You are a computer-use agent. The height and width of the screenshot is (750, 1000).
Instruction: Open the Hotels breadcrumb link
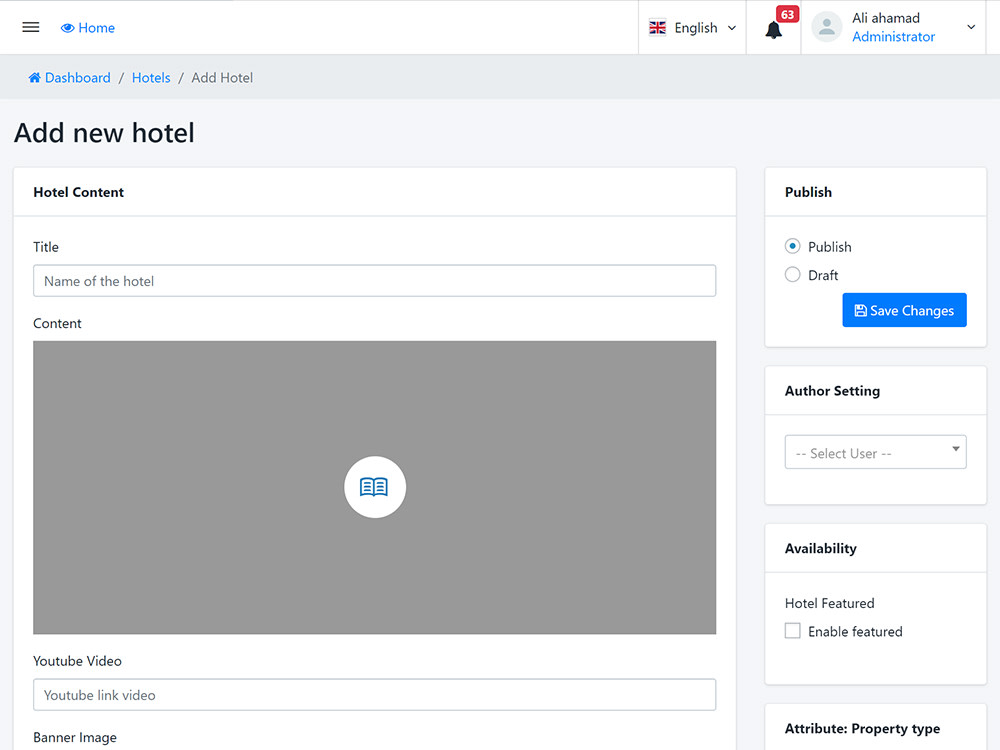151,77
